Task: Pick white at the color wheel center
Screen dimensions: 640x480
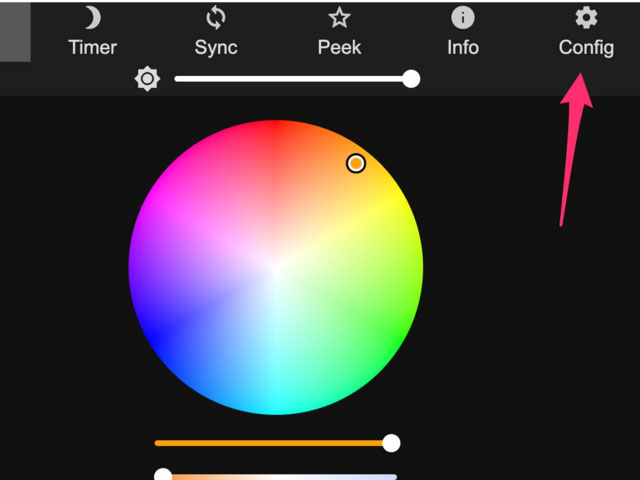Action: (x=276, y=268)
